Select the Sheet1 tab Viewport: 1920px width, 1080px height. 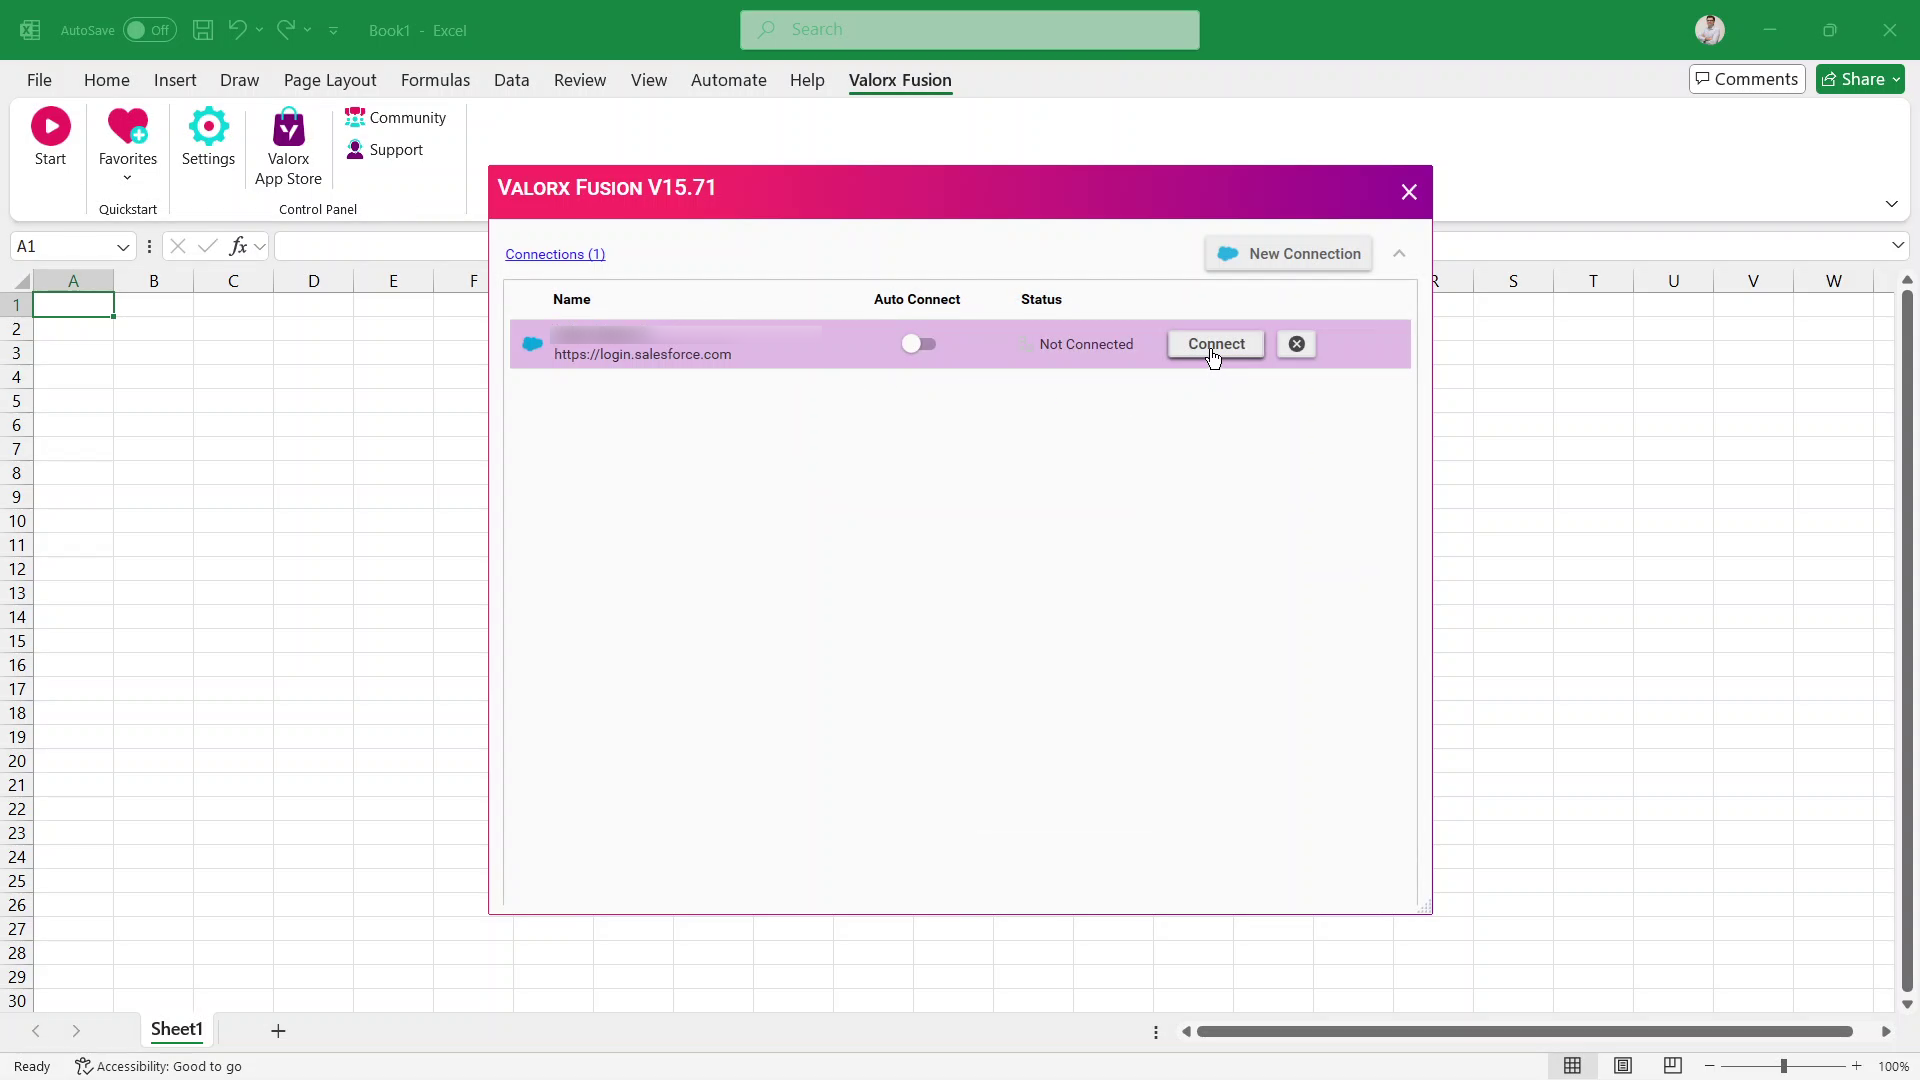[x=177, y=1030]
